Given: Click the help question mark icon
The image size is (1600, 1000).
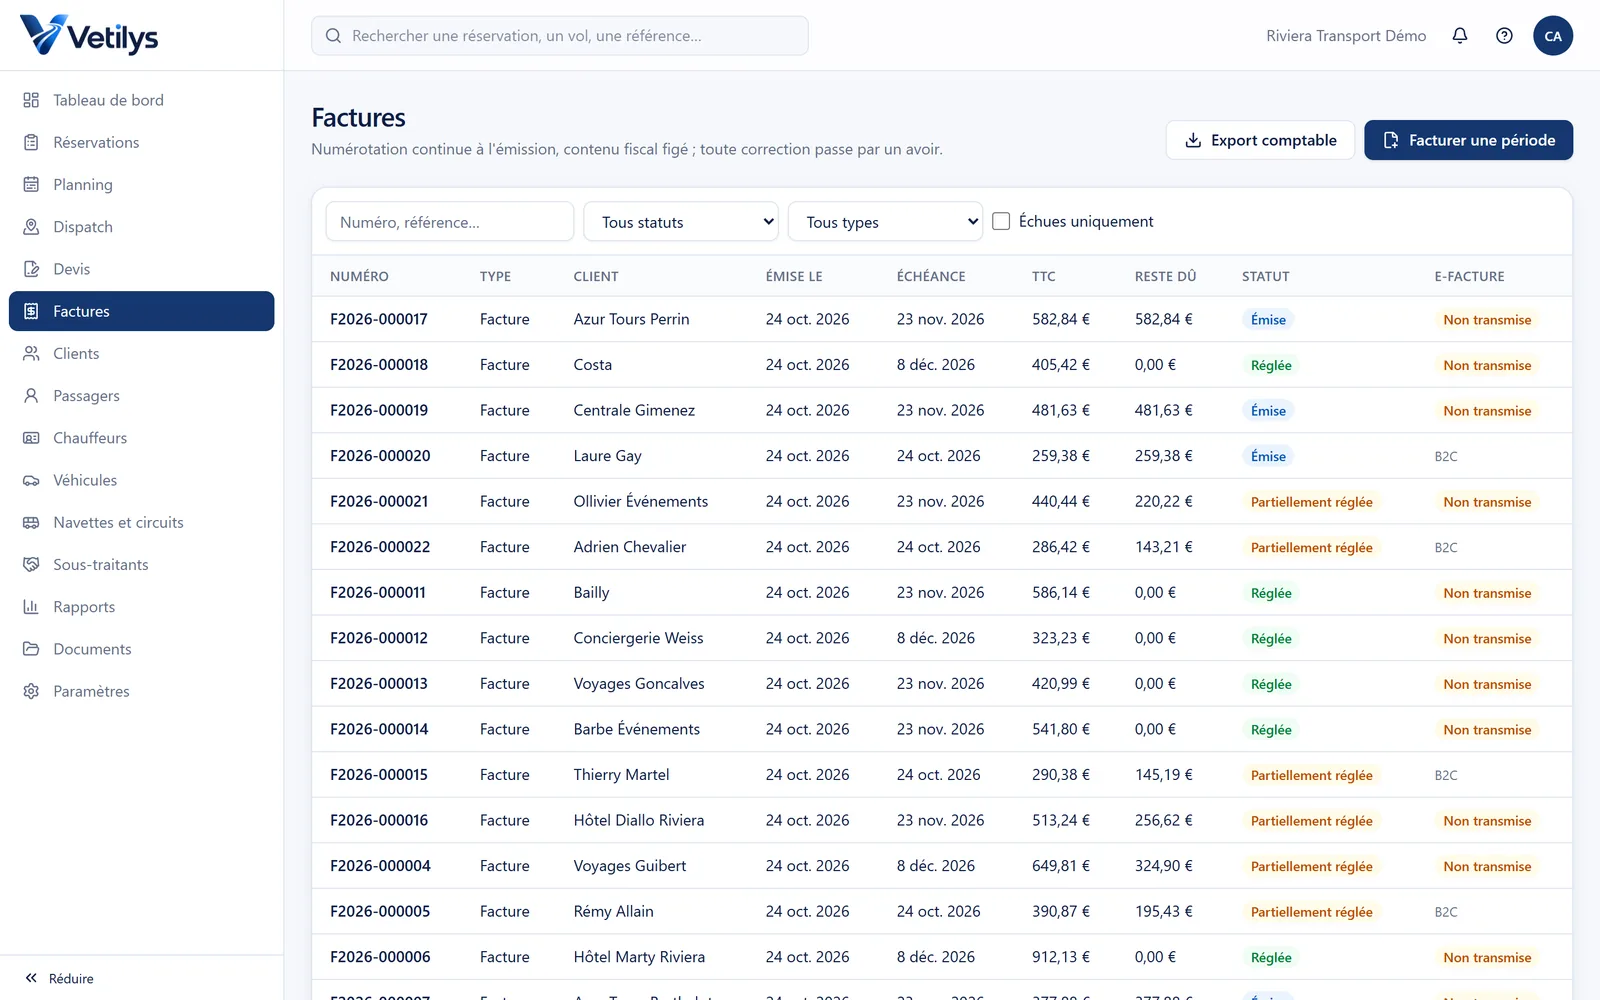Looking at the screenshot, I should click(1504, 36).
